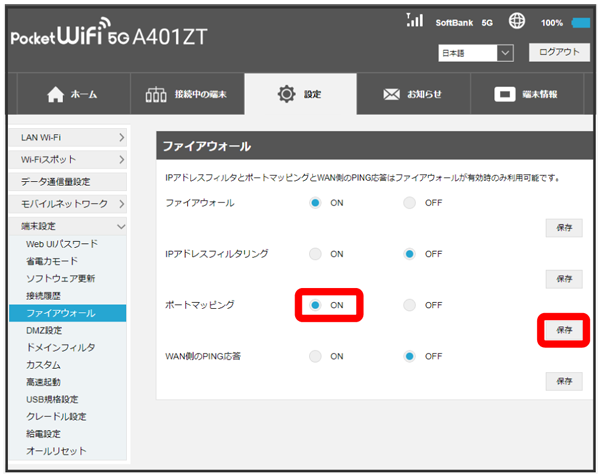
Task: Click the battery level icon
Action: pyautogui.click(x=581, y=22)
